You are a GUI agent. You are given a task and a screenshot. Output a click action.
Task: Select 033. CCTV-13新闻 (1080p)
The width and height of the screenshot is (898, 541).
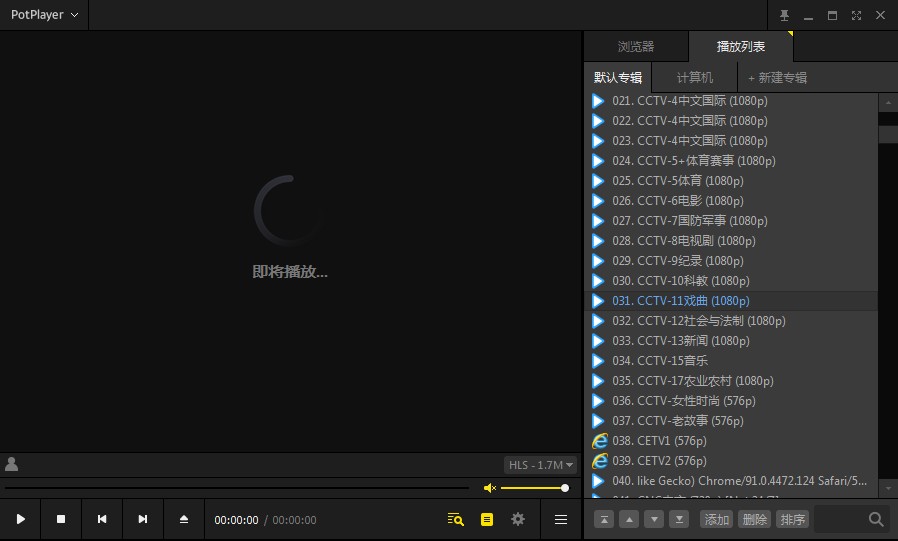[731, 341]
